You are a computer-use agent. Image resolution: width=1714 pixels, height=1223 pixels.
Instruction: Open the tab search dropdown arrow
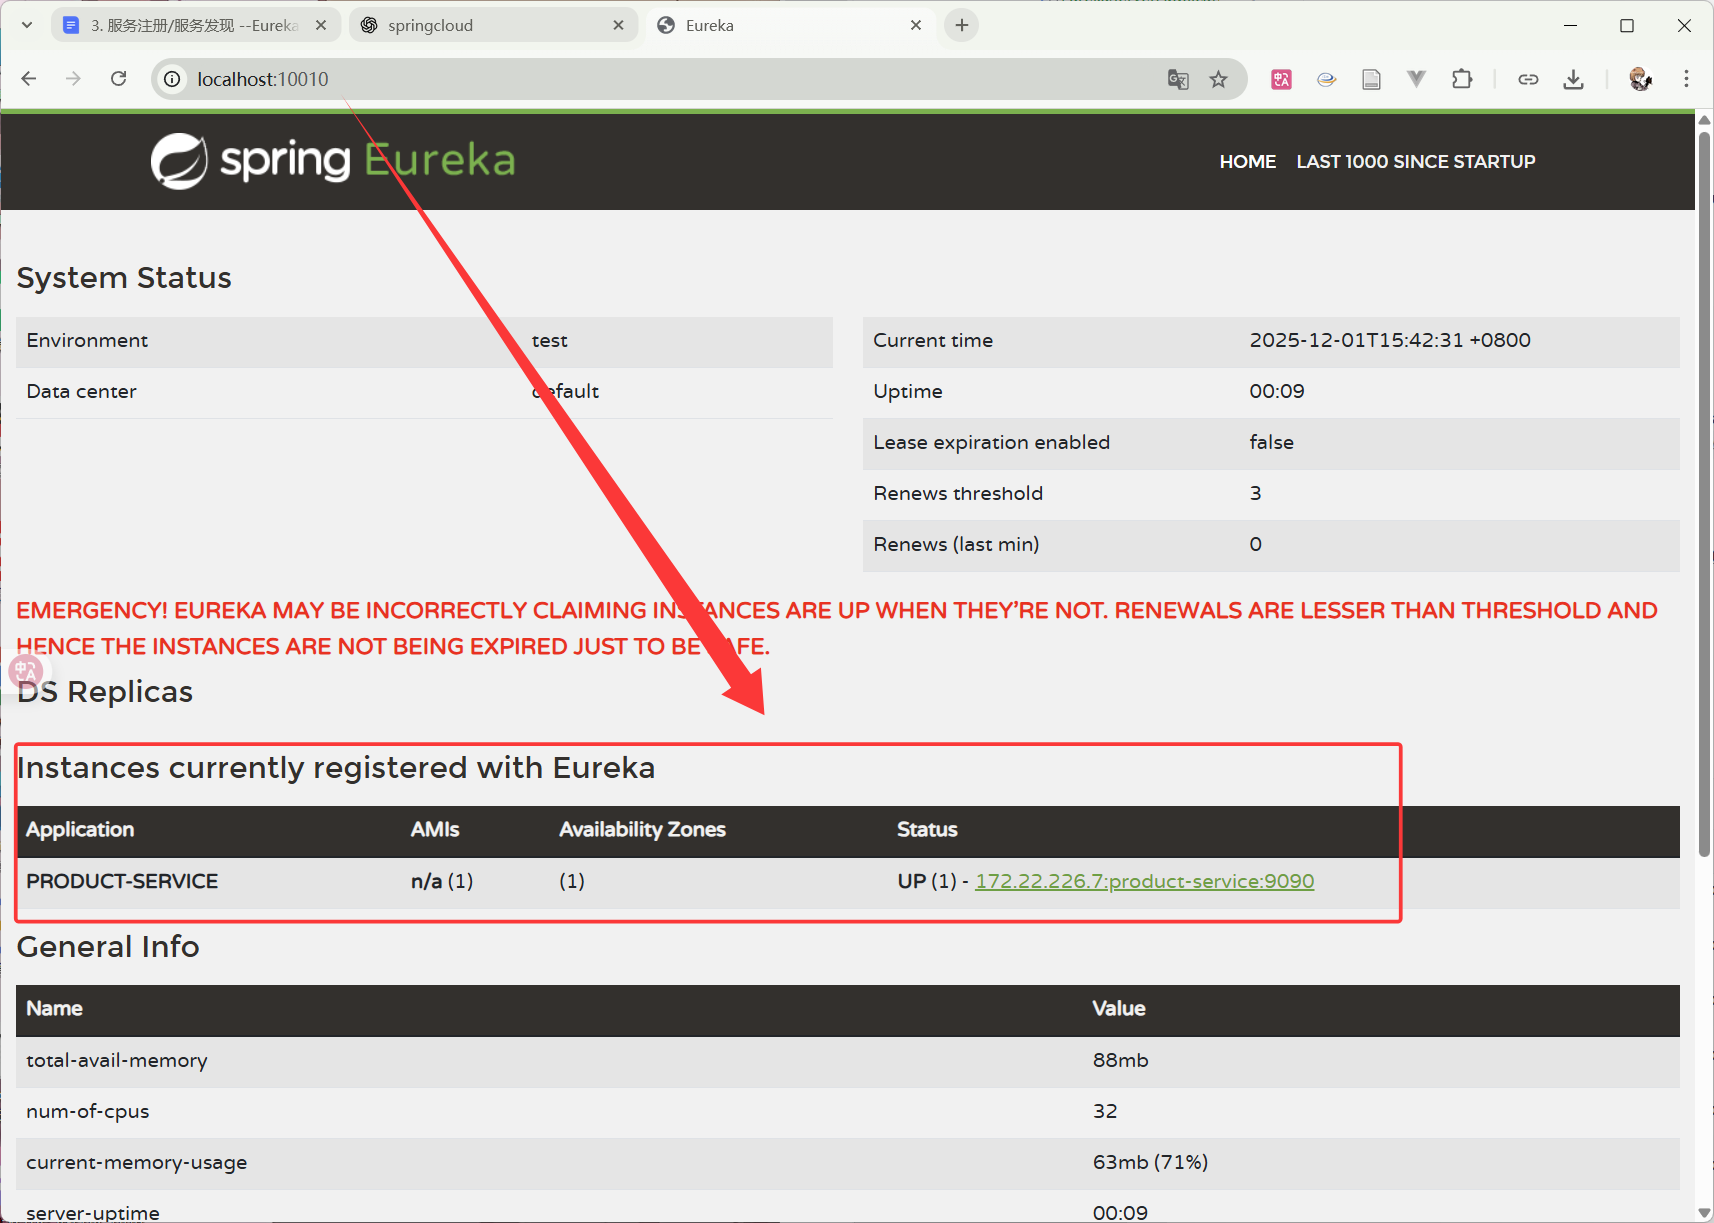coord(27,25)
